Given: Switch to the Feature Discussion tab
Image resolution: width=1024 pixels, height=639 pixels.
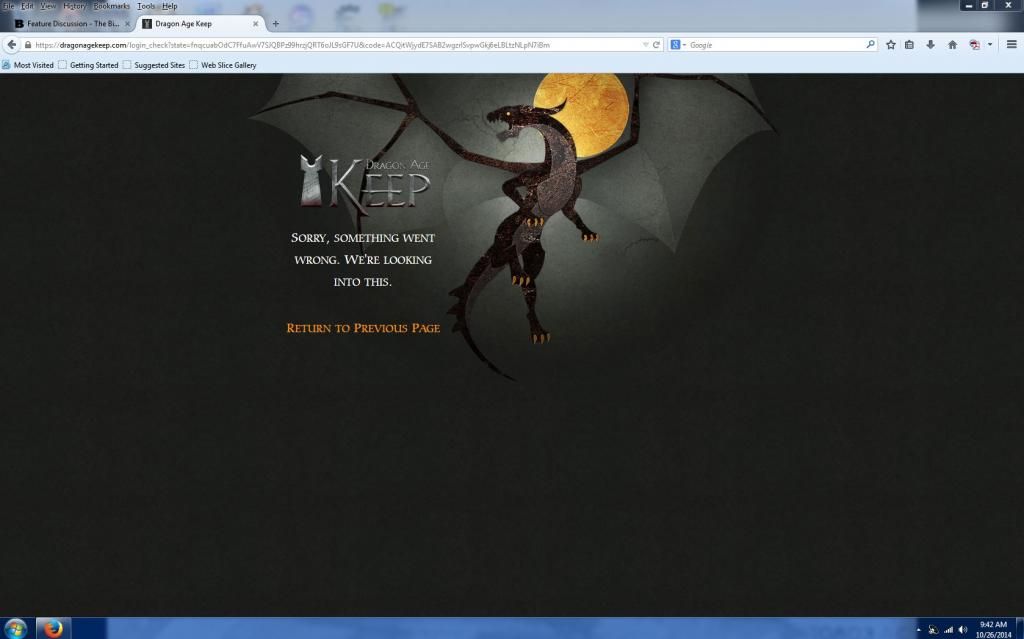Looking at the screenshot, I should click(x=72, y=23).
